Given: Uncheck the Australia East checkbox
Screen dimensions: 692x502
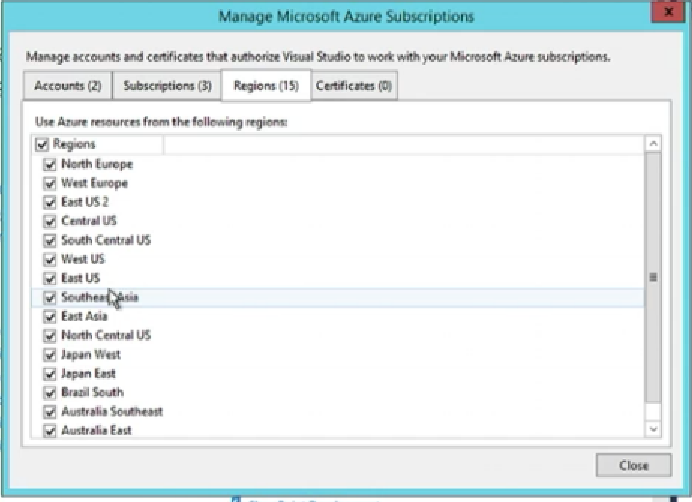Looking at the screenshot, I should pos(49,430).
